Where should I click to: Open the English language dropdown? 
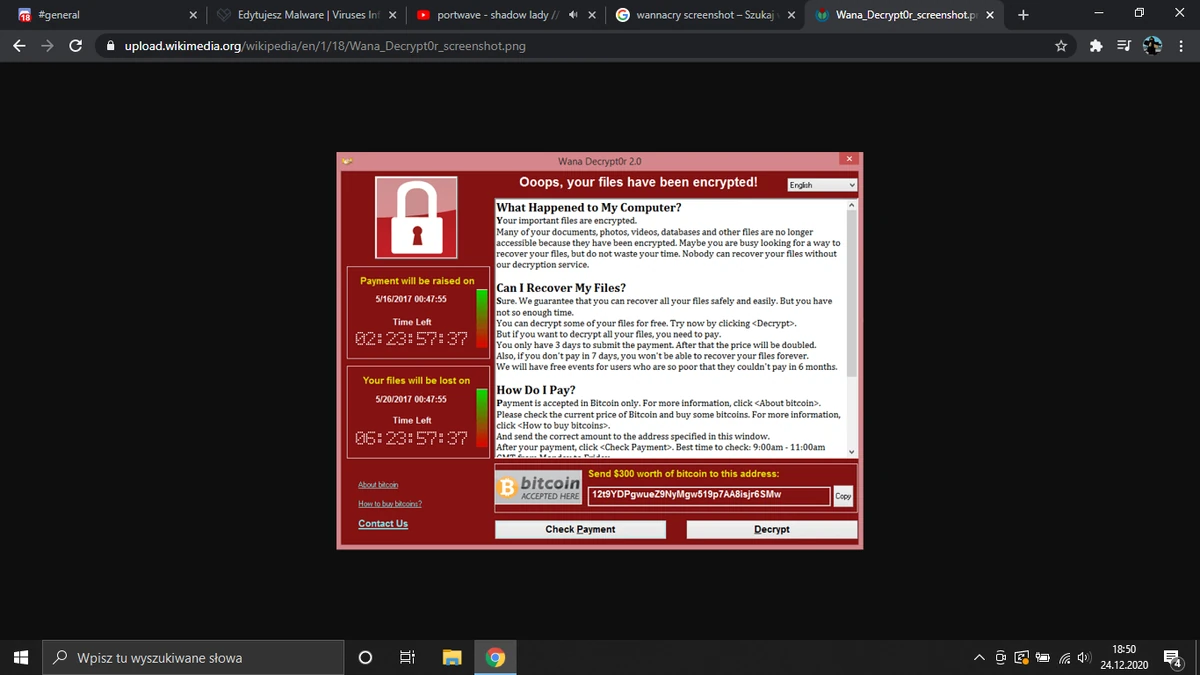(822, 184)
